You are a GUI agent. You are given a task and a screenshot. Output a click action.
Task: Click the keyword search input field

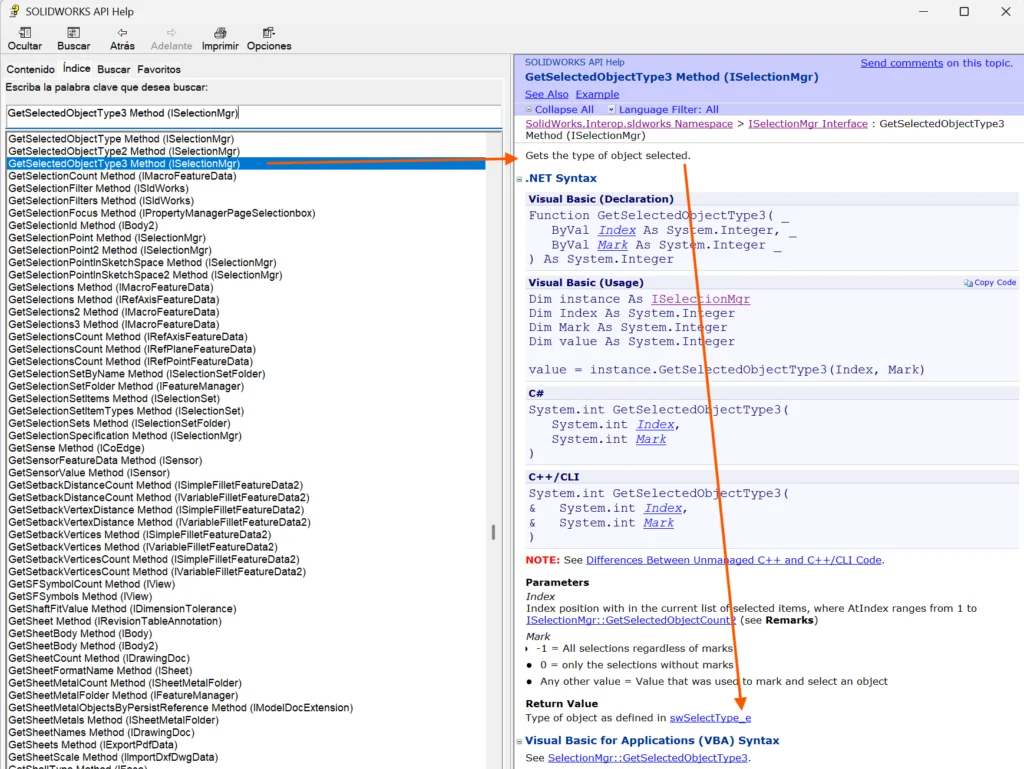pyautogui.click(x=253, y=114)
